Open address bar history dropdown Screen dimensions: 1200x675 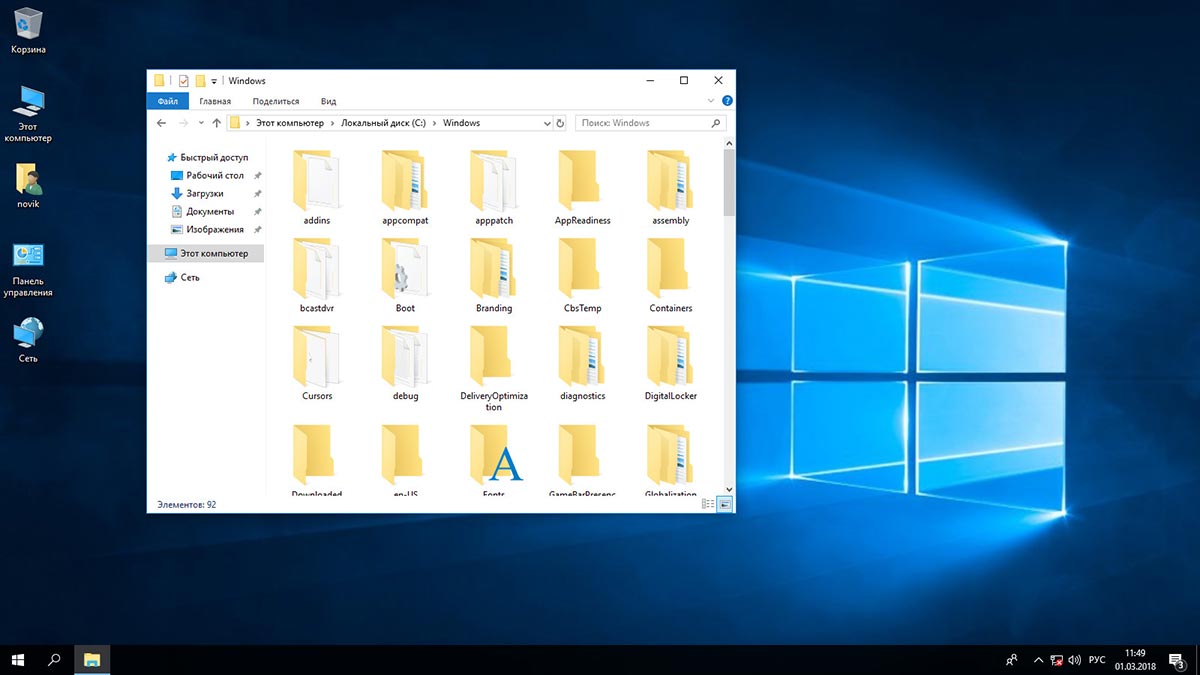(546, 123)
